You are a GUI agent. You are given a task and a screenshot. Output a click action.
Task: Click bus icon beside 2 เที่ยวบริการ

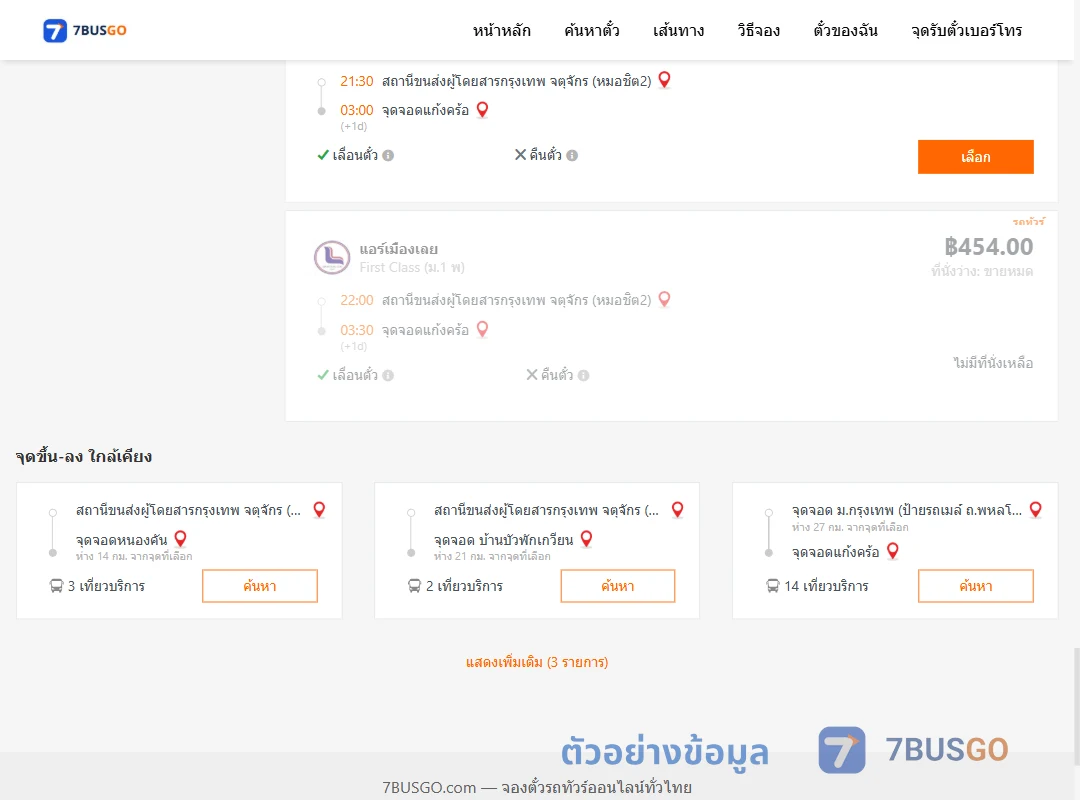pyautogui.click(x=414, y=586)
